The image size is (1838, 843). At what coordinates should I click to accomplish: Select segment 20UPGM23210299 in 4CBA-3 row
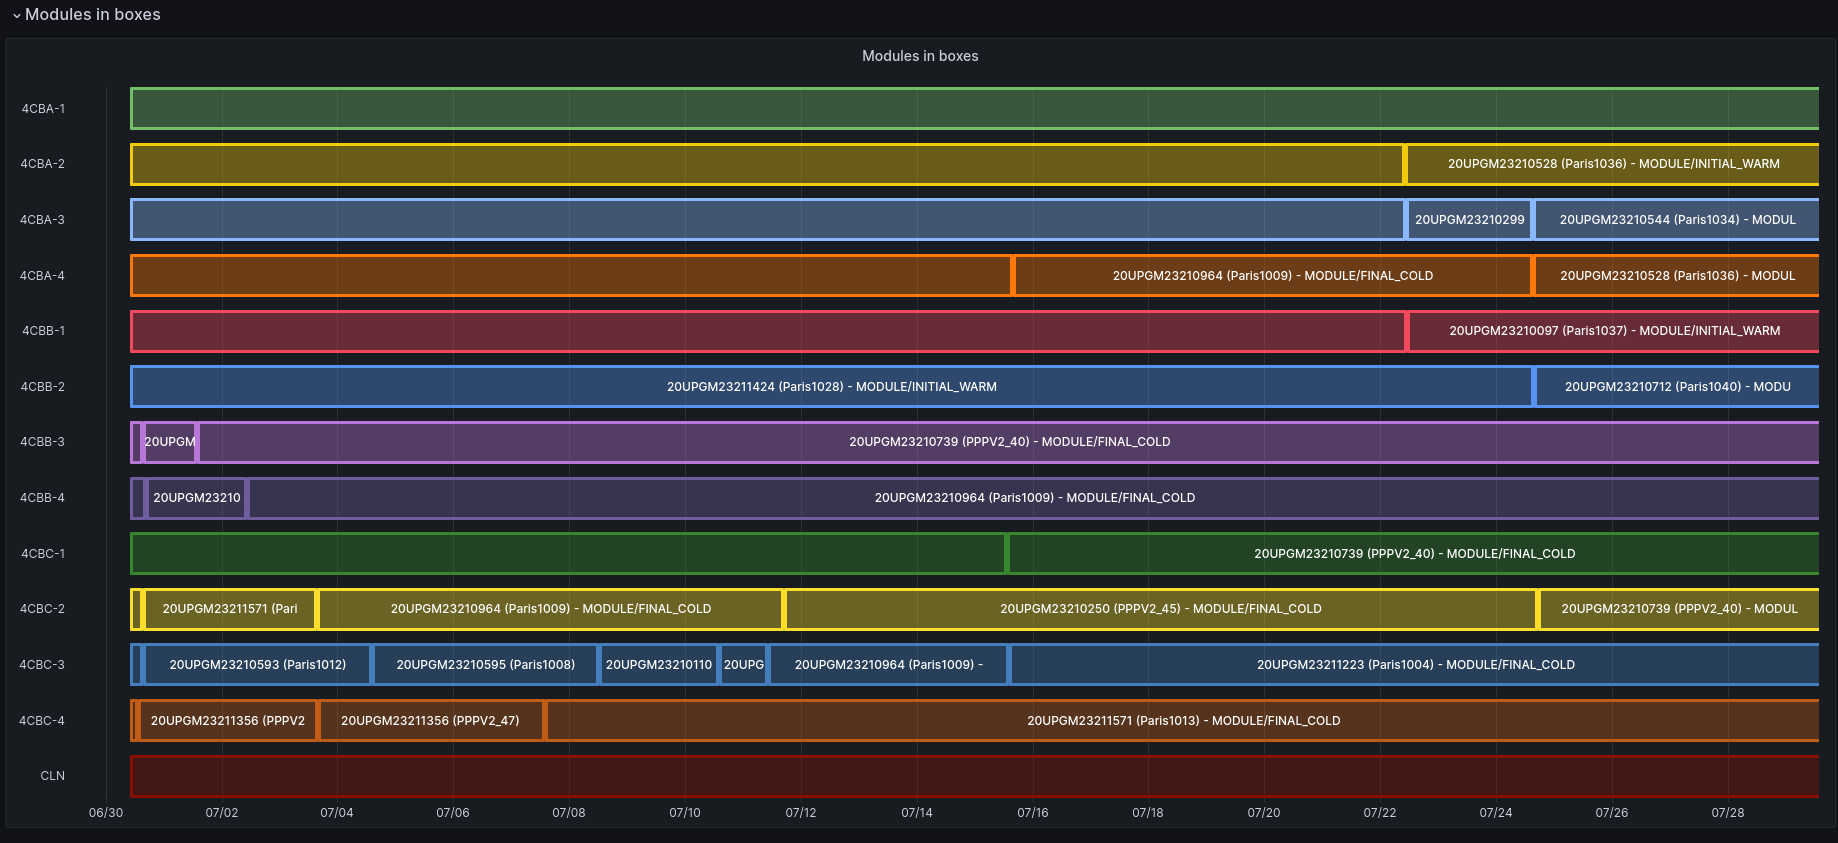[x=1468, y=220]
